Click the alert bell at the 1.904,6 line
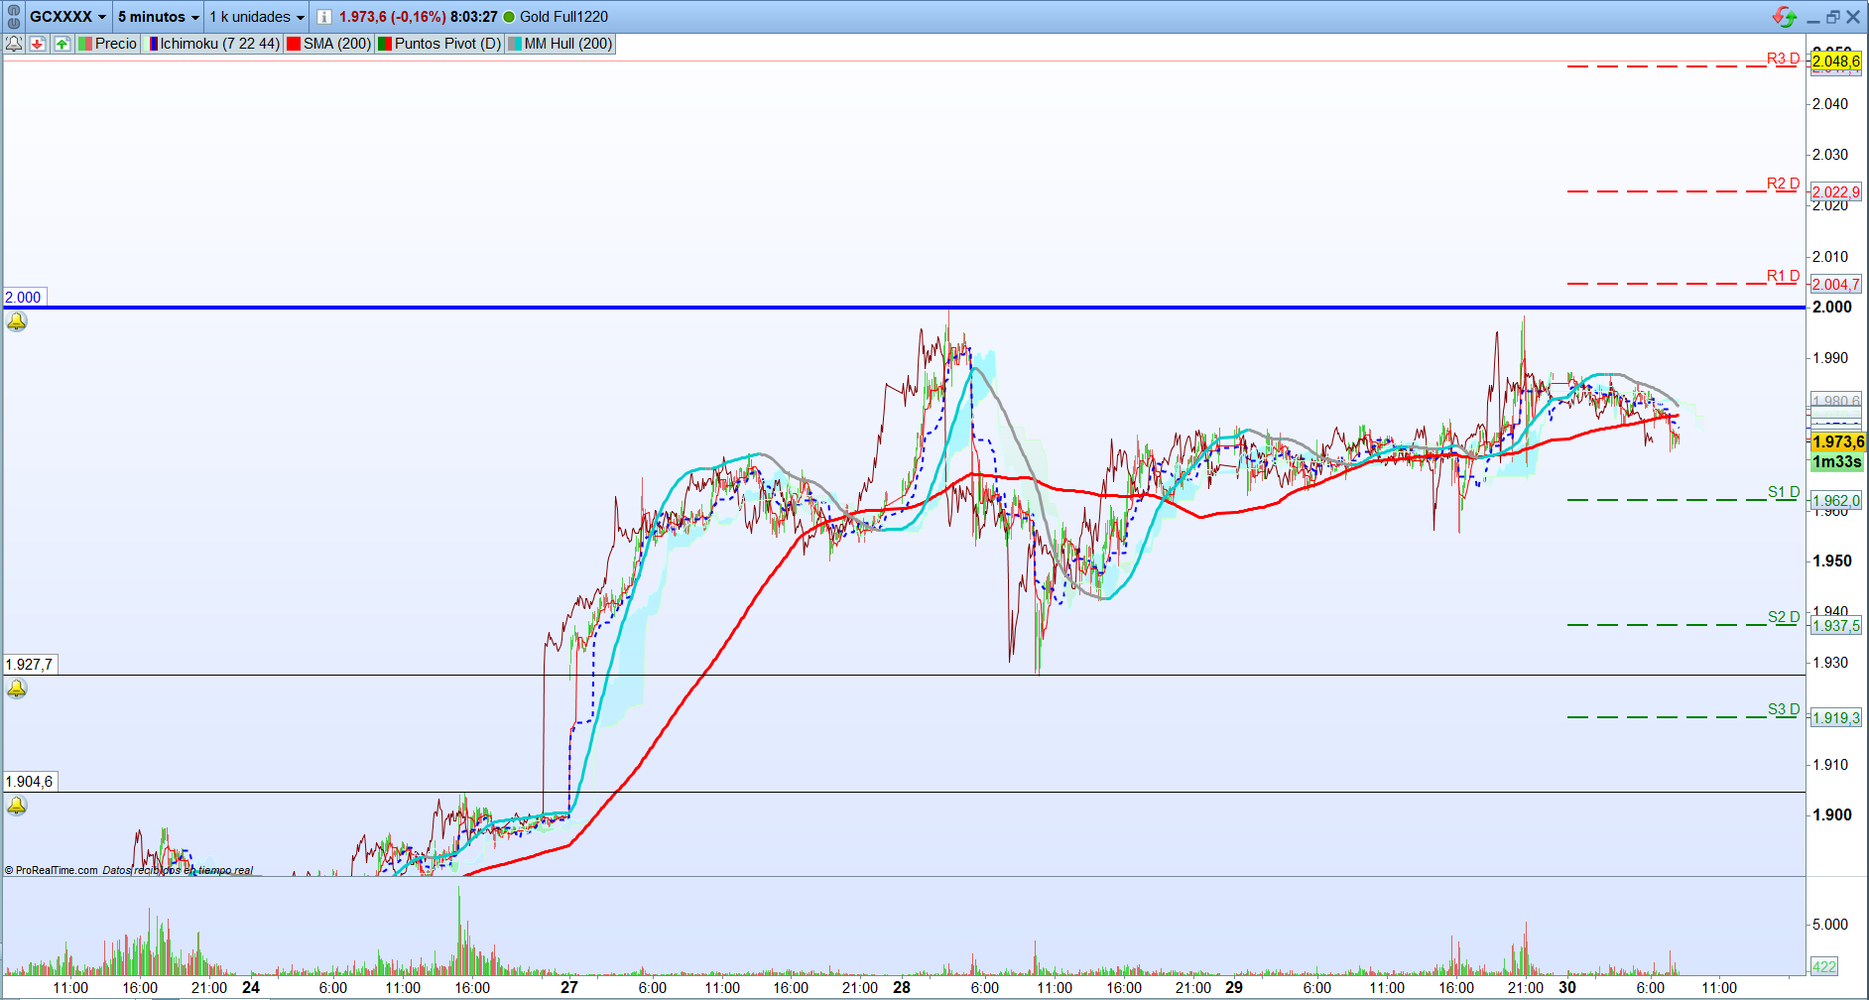The height and width of the screenshot is (1000, 1869). (17, 806)
